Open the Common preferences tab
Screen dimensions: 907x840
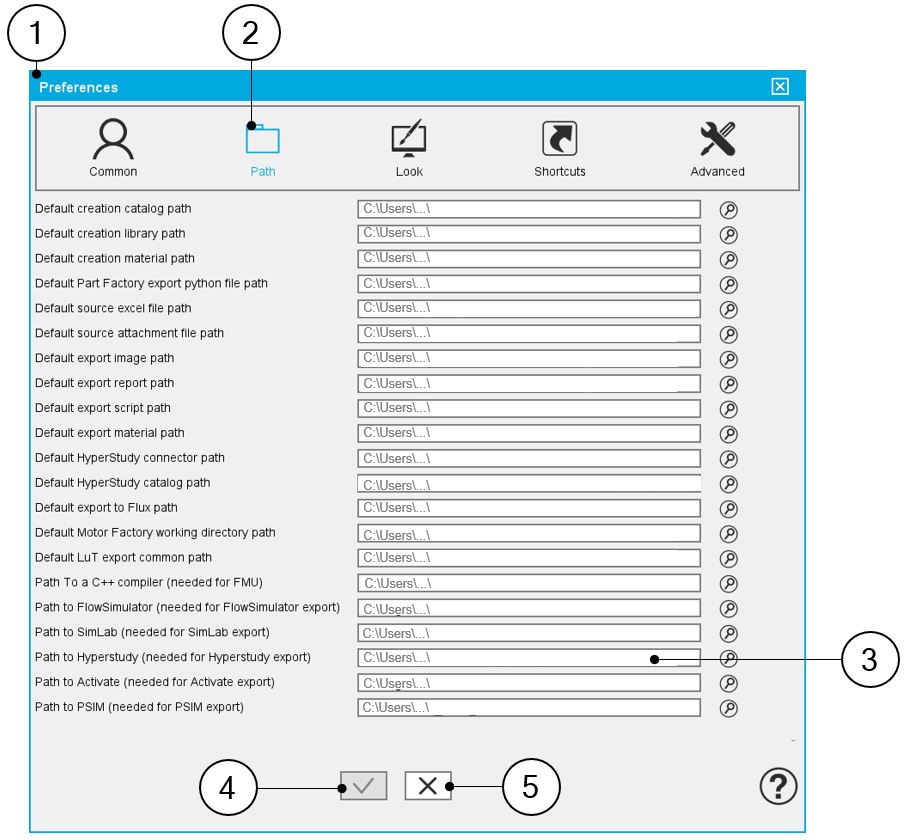113,148
